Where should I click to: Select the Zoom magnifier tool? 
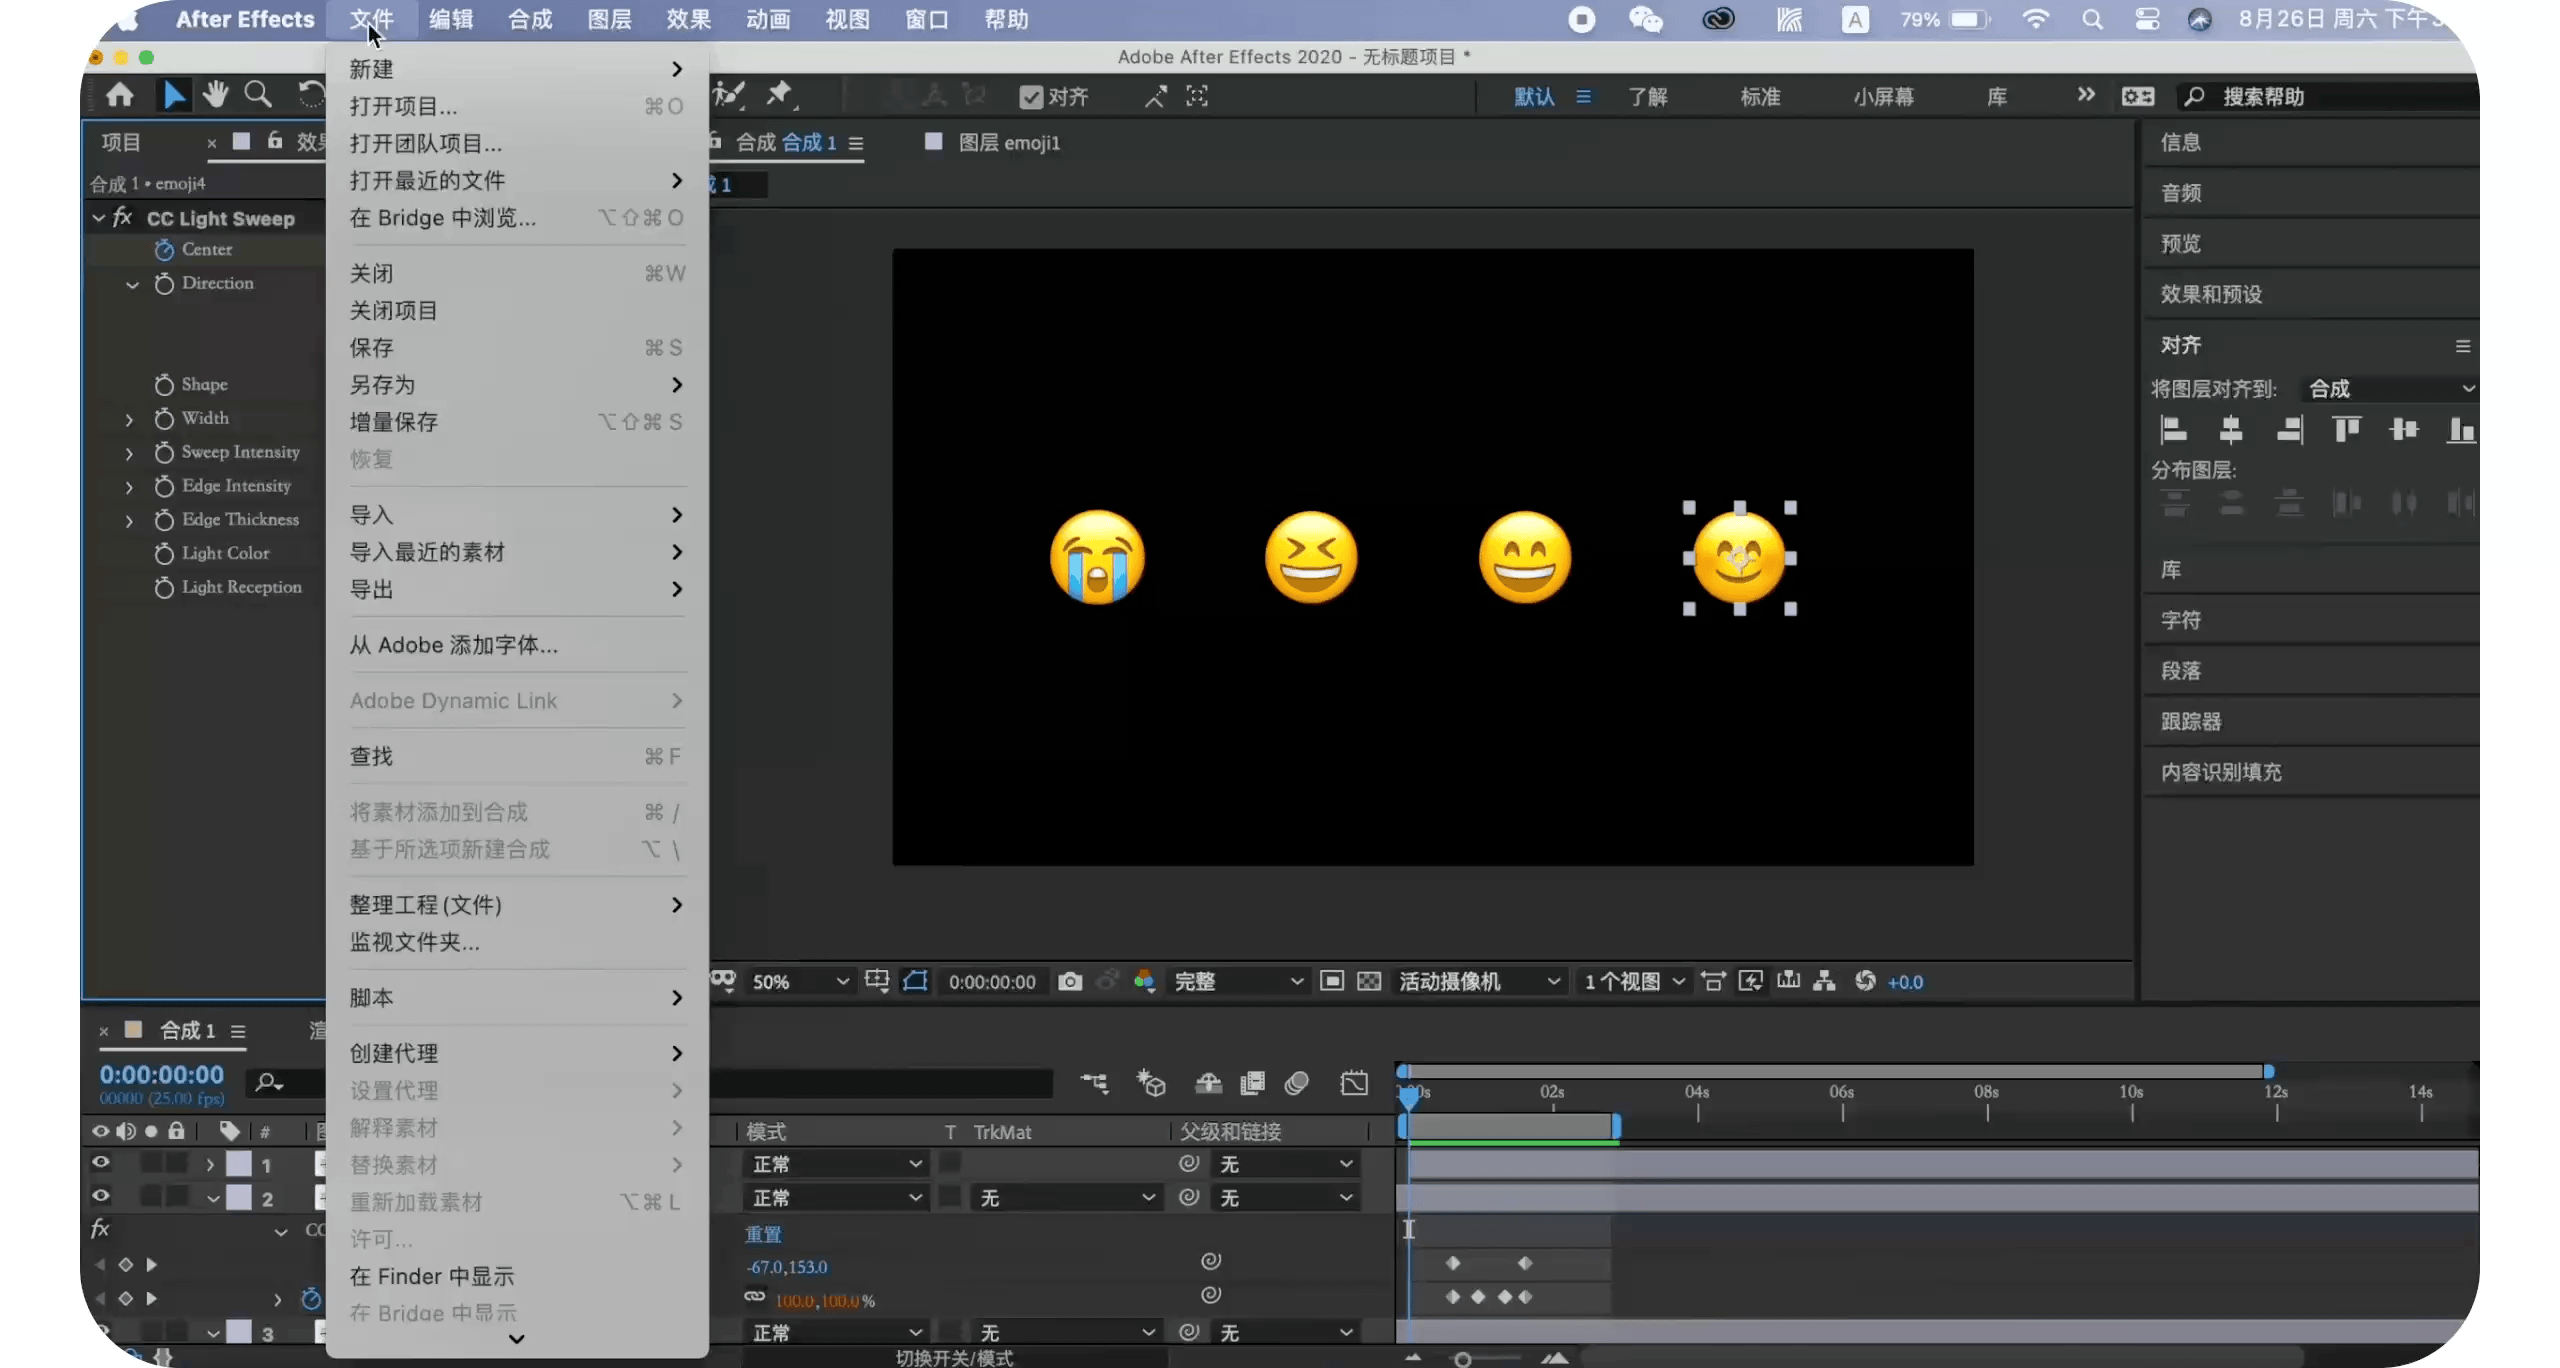click(x=258, y=95)
